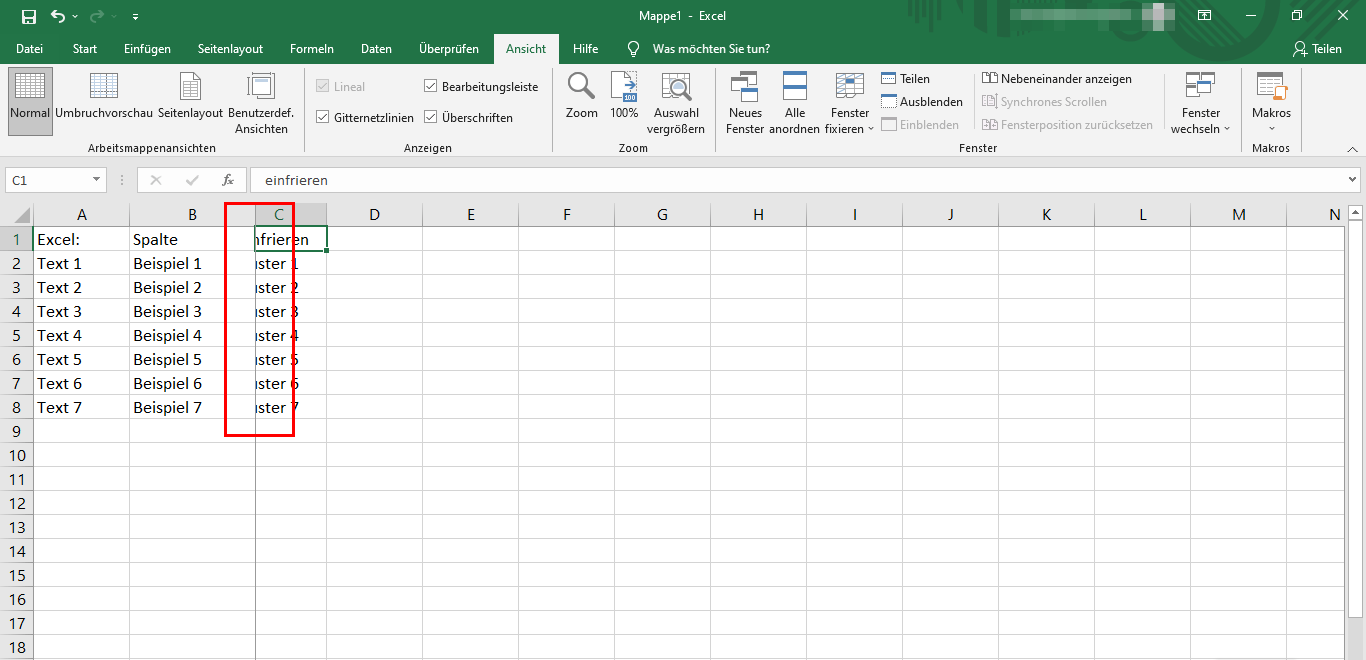Open the Quick Access Toolbar customize dropdown
The image size is (1366, 660).
(135, 17)
